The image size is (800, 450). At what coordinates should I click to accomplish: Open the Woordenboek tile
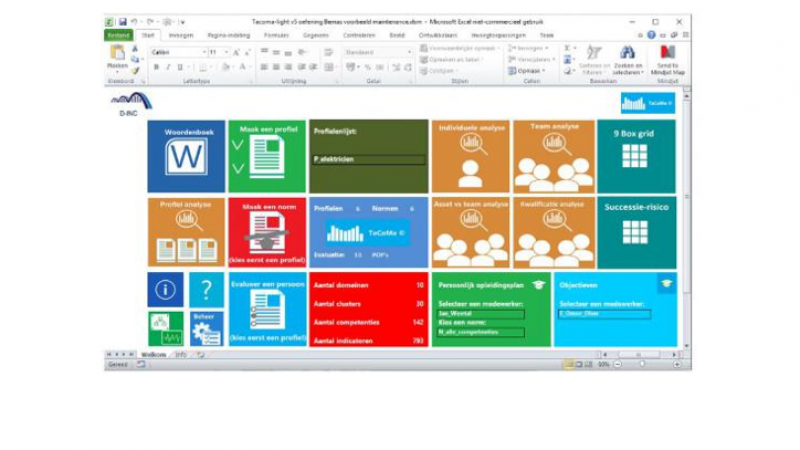[186, 156]
